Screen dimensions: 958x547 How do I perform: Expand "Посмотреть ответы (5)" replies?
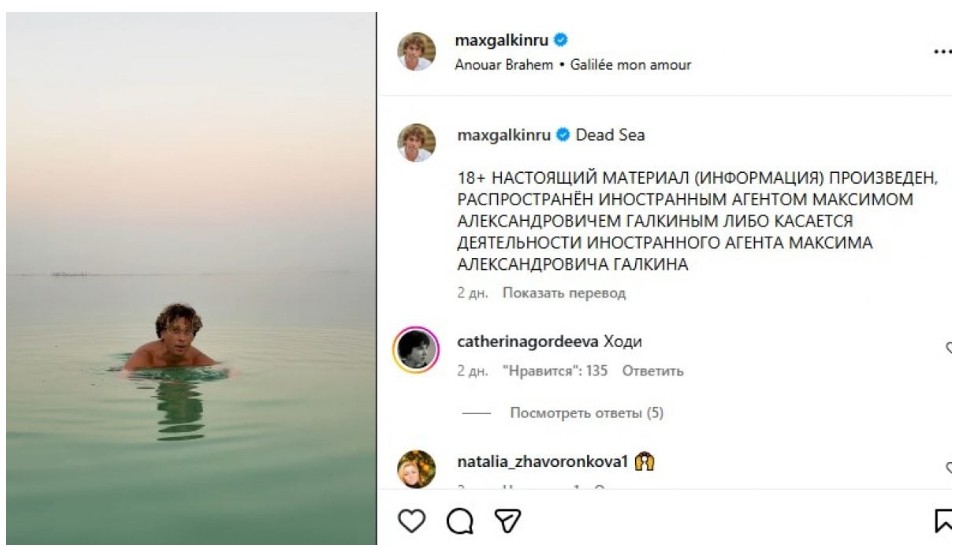(x=586, y=412)
